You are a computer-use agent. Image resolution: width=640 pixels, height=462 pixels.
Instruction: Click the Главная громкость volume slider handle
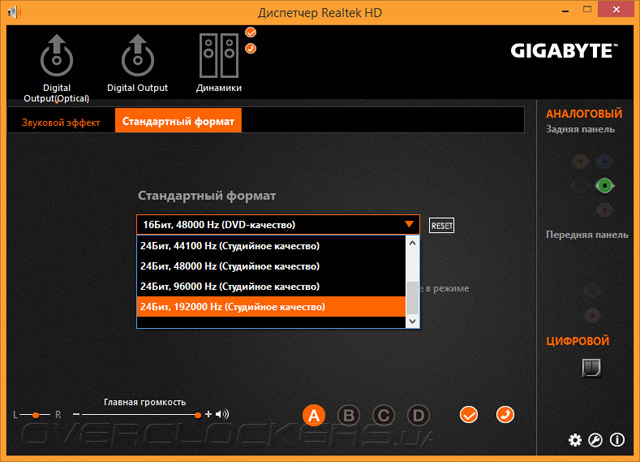click(x=198, y=415)
